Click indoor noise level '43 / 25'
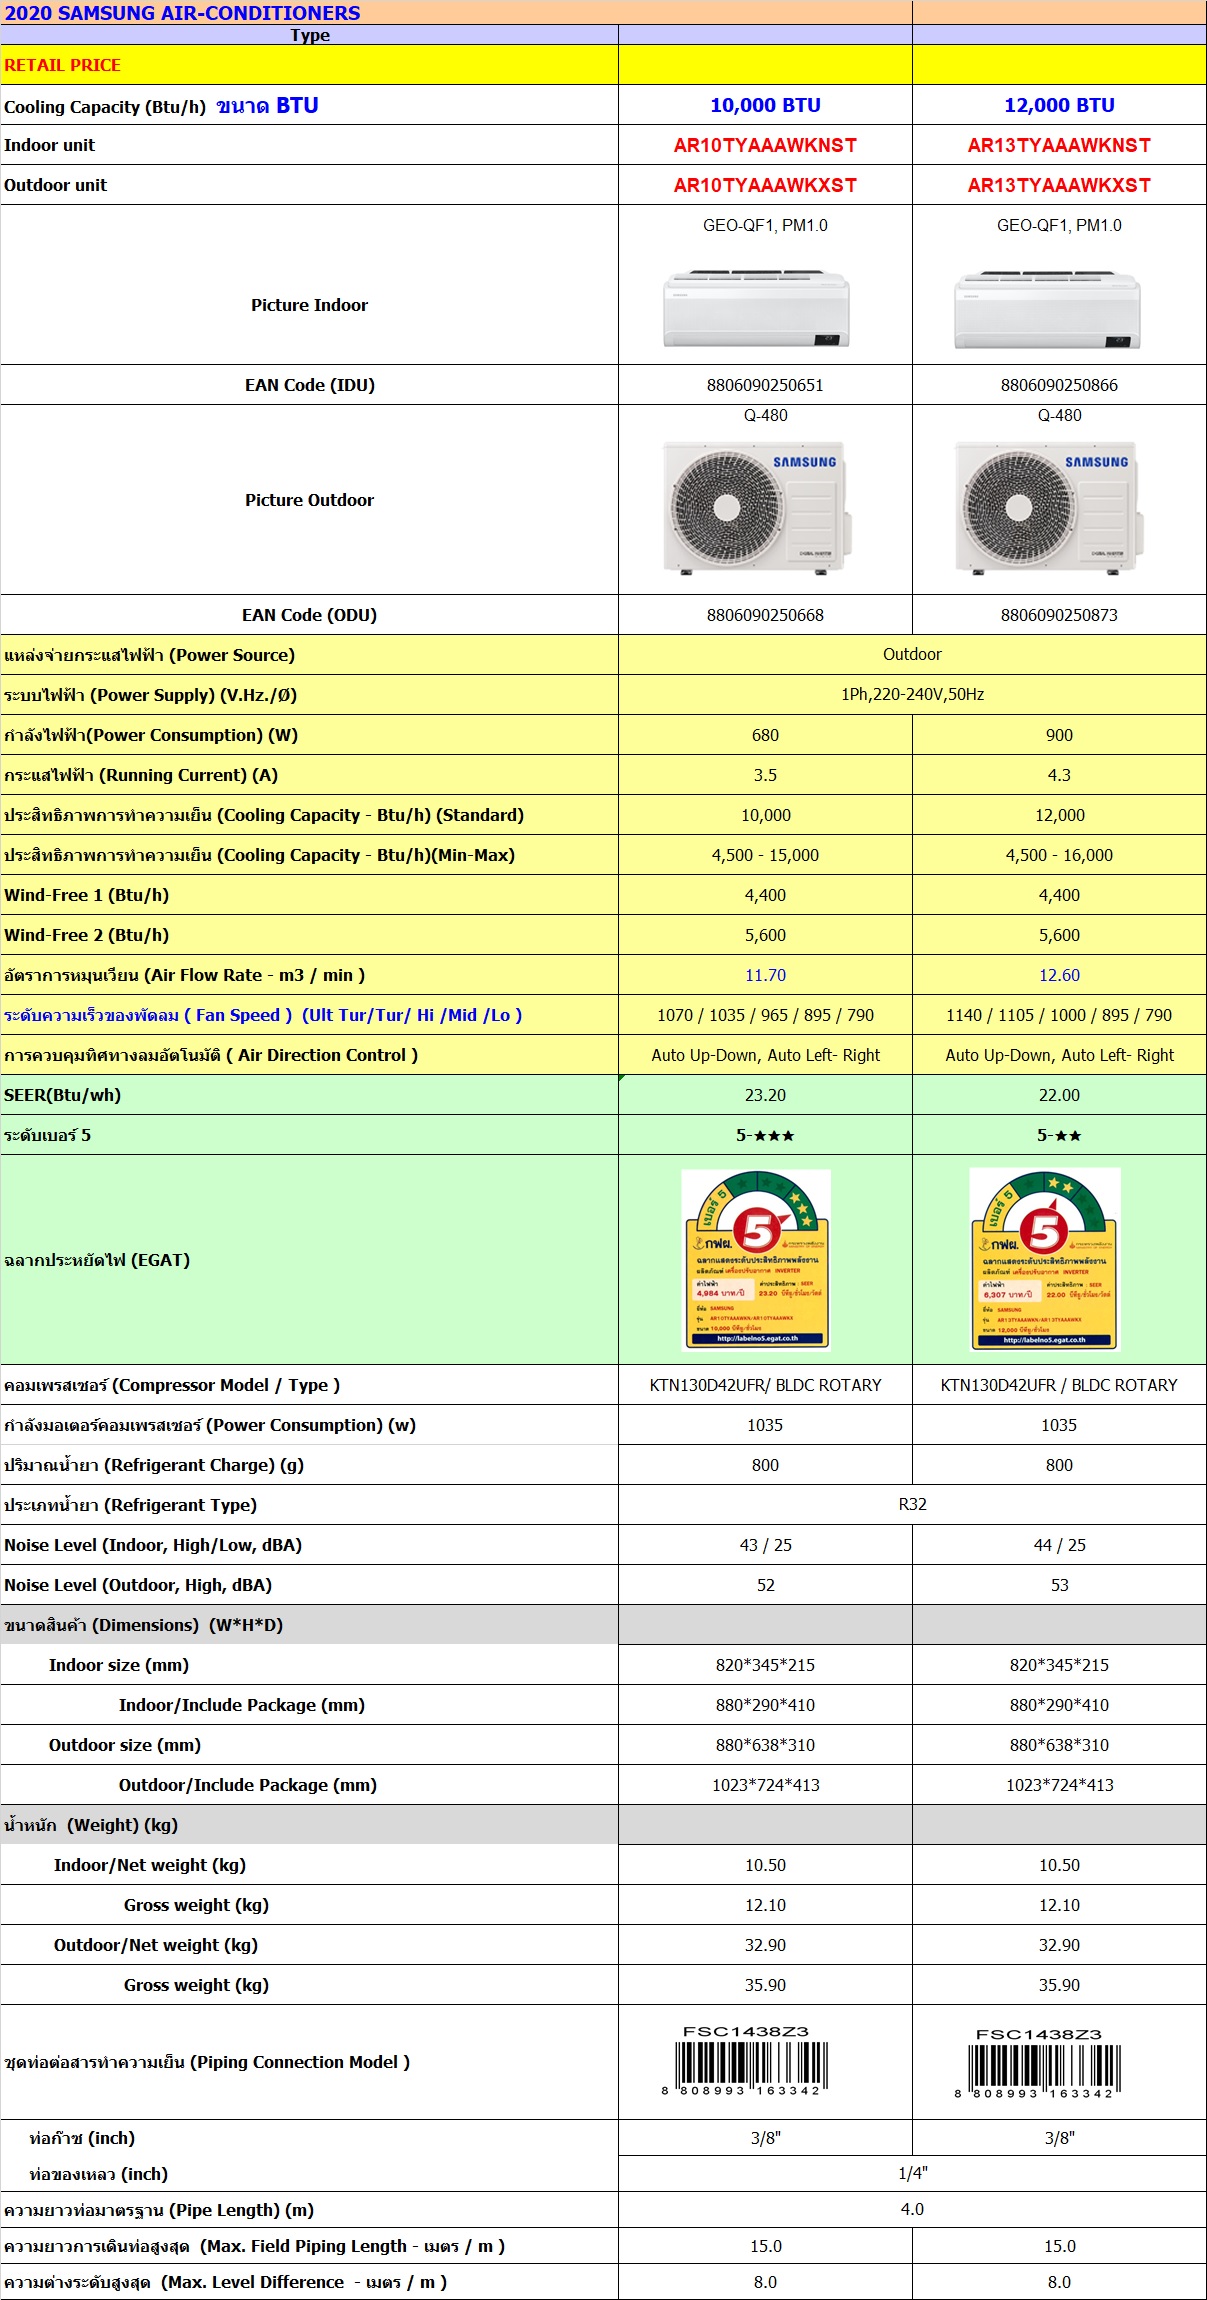This screenshot has height=2300, width=1207. [765, 1545]
